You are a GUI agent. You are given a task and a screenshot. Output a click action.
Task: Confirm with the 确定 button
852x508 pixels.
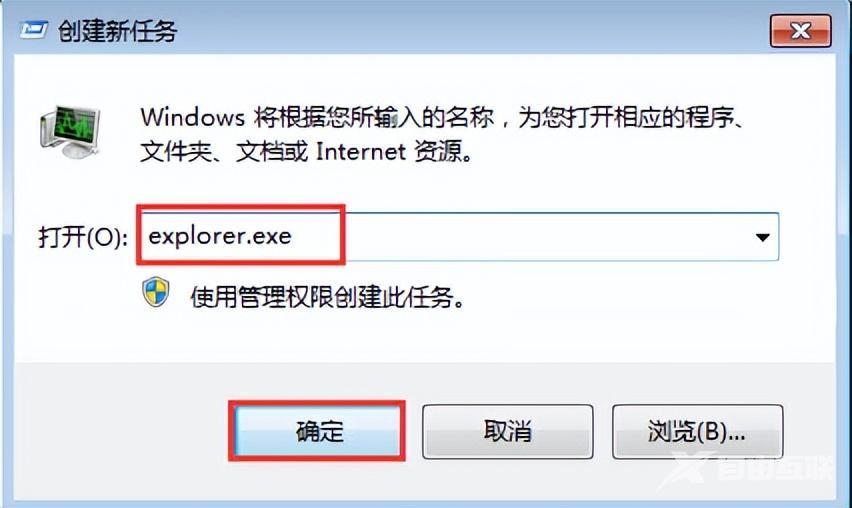(x=317, y=431)
